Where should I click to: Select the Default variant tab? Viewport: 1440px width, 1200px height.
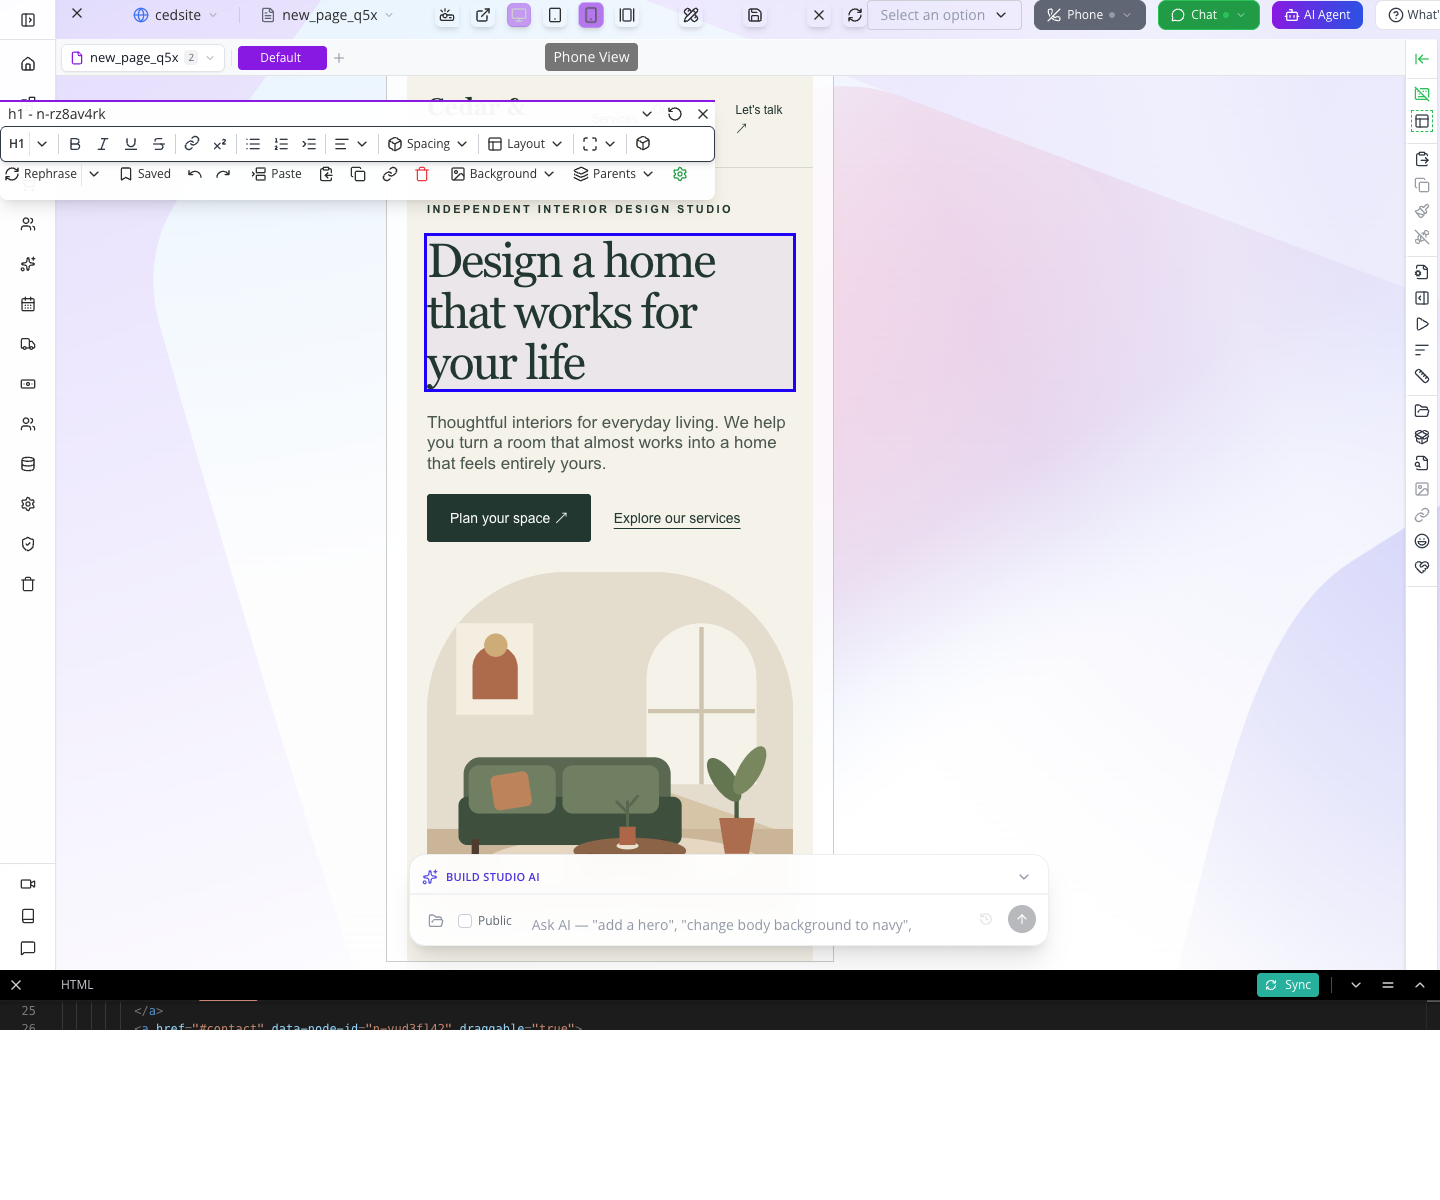(282, 58)
